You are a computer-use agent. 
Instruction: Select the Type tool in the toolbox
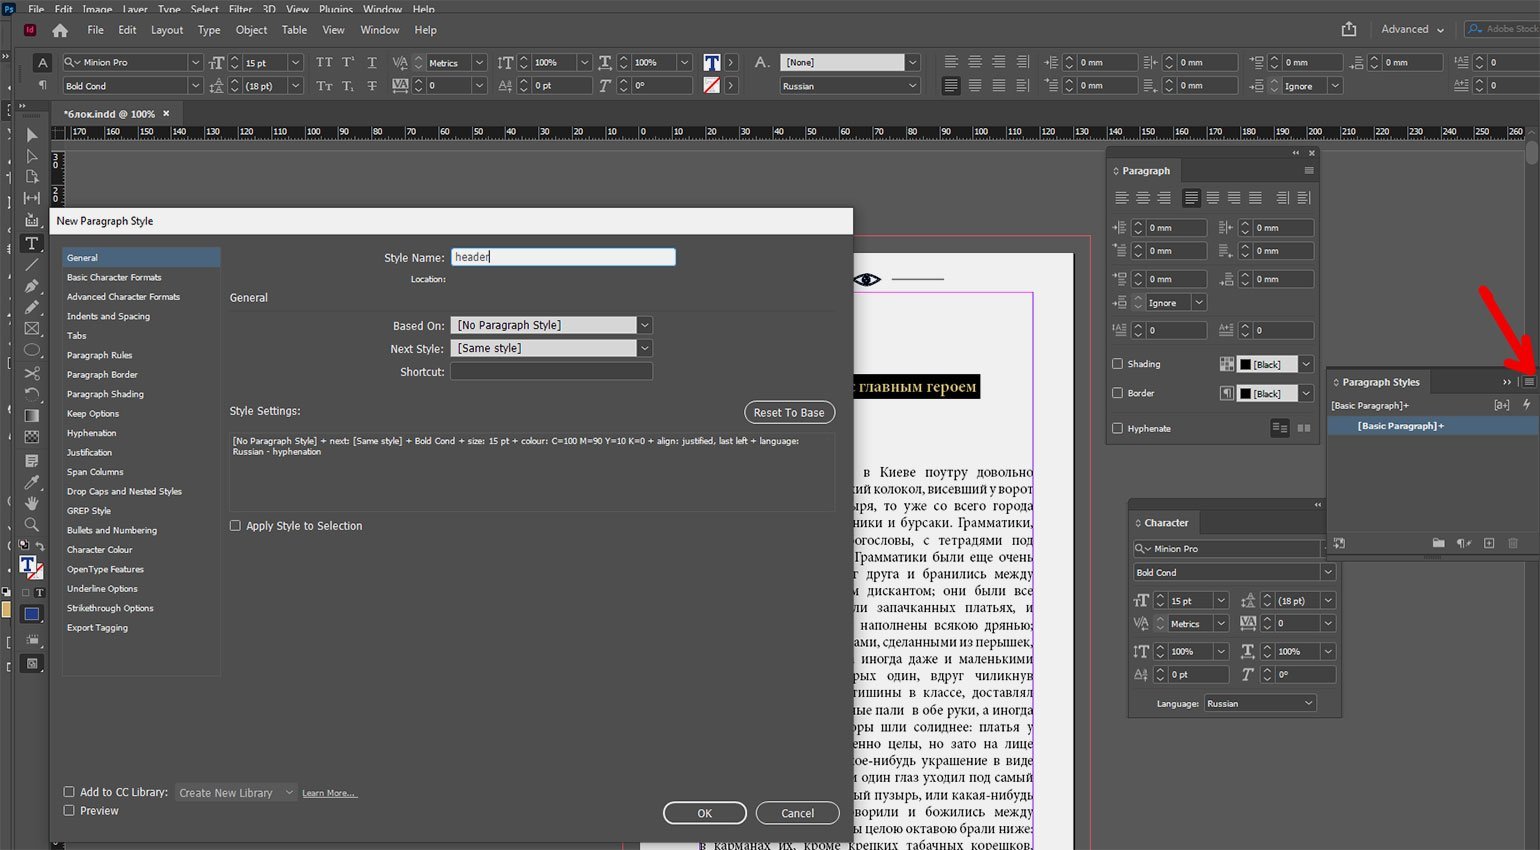31,243
